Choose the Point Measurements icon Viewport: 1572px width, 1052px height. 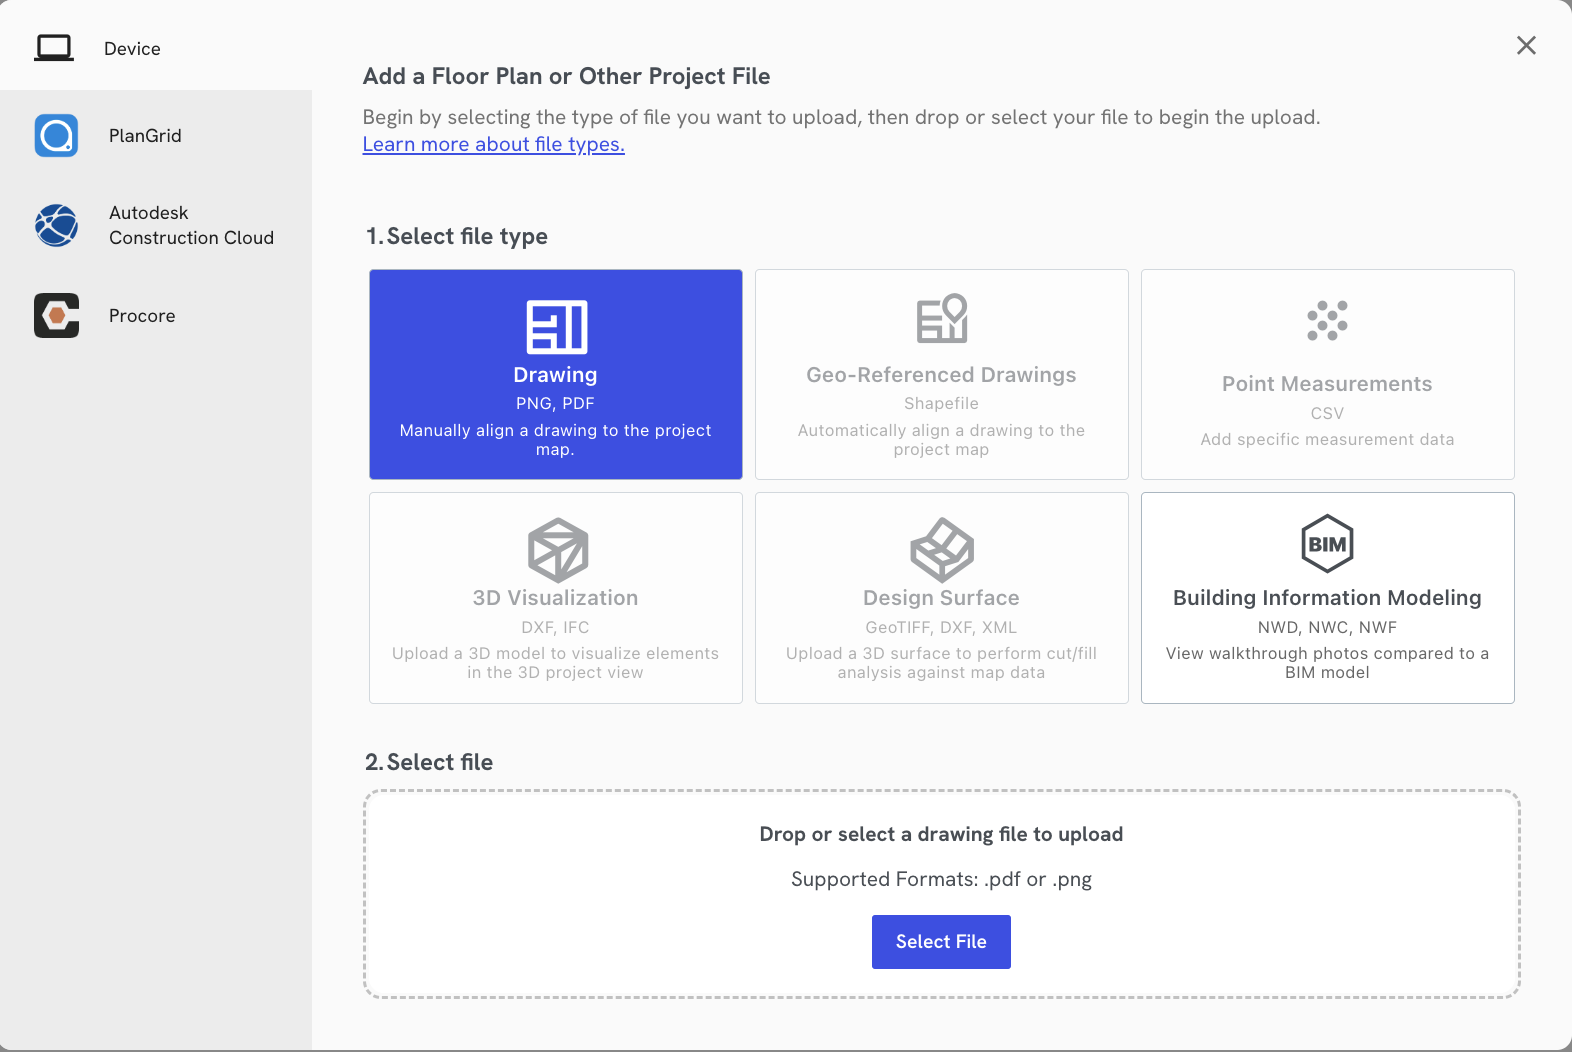tap(1327, 320)
